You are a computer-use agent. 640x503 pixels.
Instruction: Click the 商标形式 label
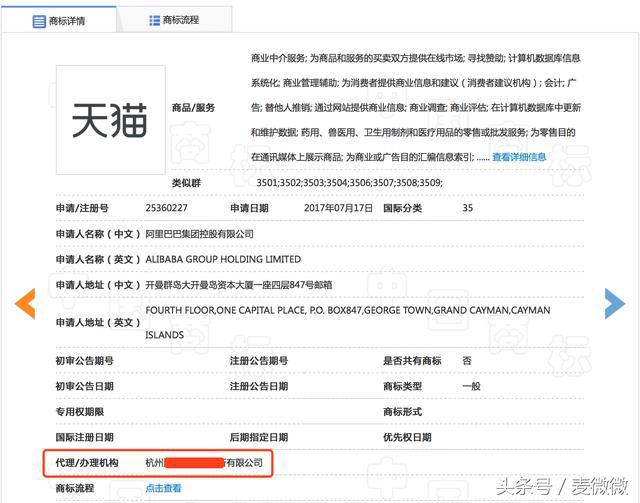[402, 412]
